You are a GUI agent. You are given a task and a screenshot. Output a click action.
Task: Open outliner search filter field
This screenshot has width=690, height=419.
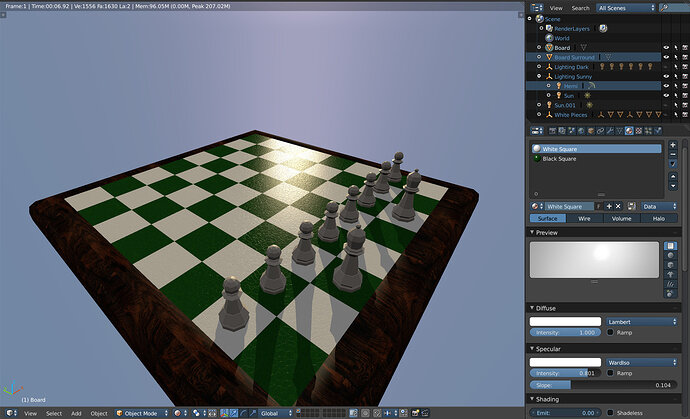tap(675, 8)
